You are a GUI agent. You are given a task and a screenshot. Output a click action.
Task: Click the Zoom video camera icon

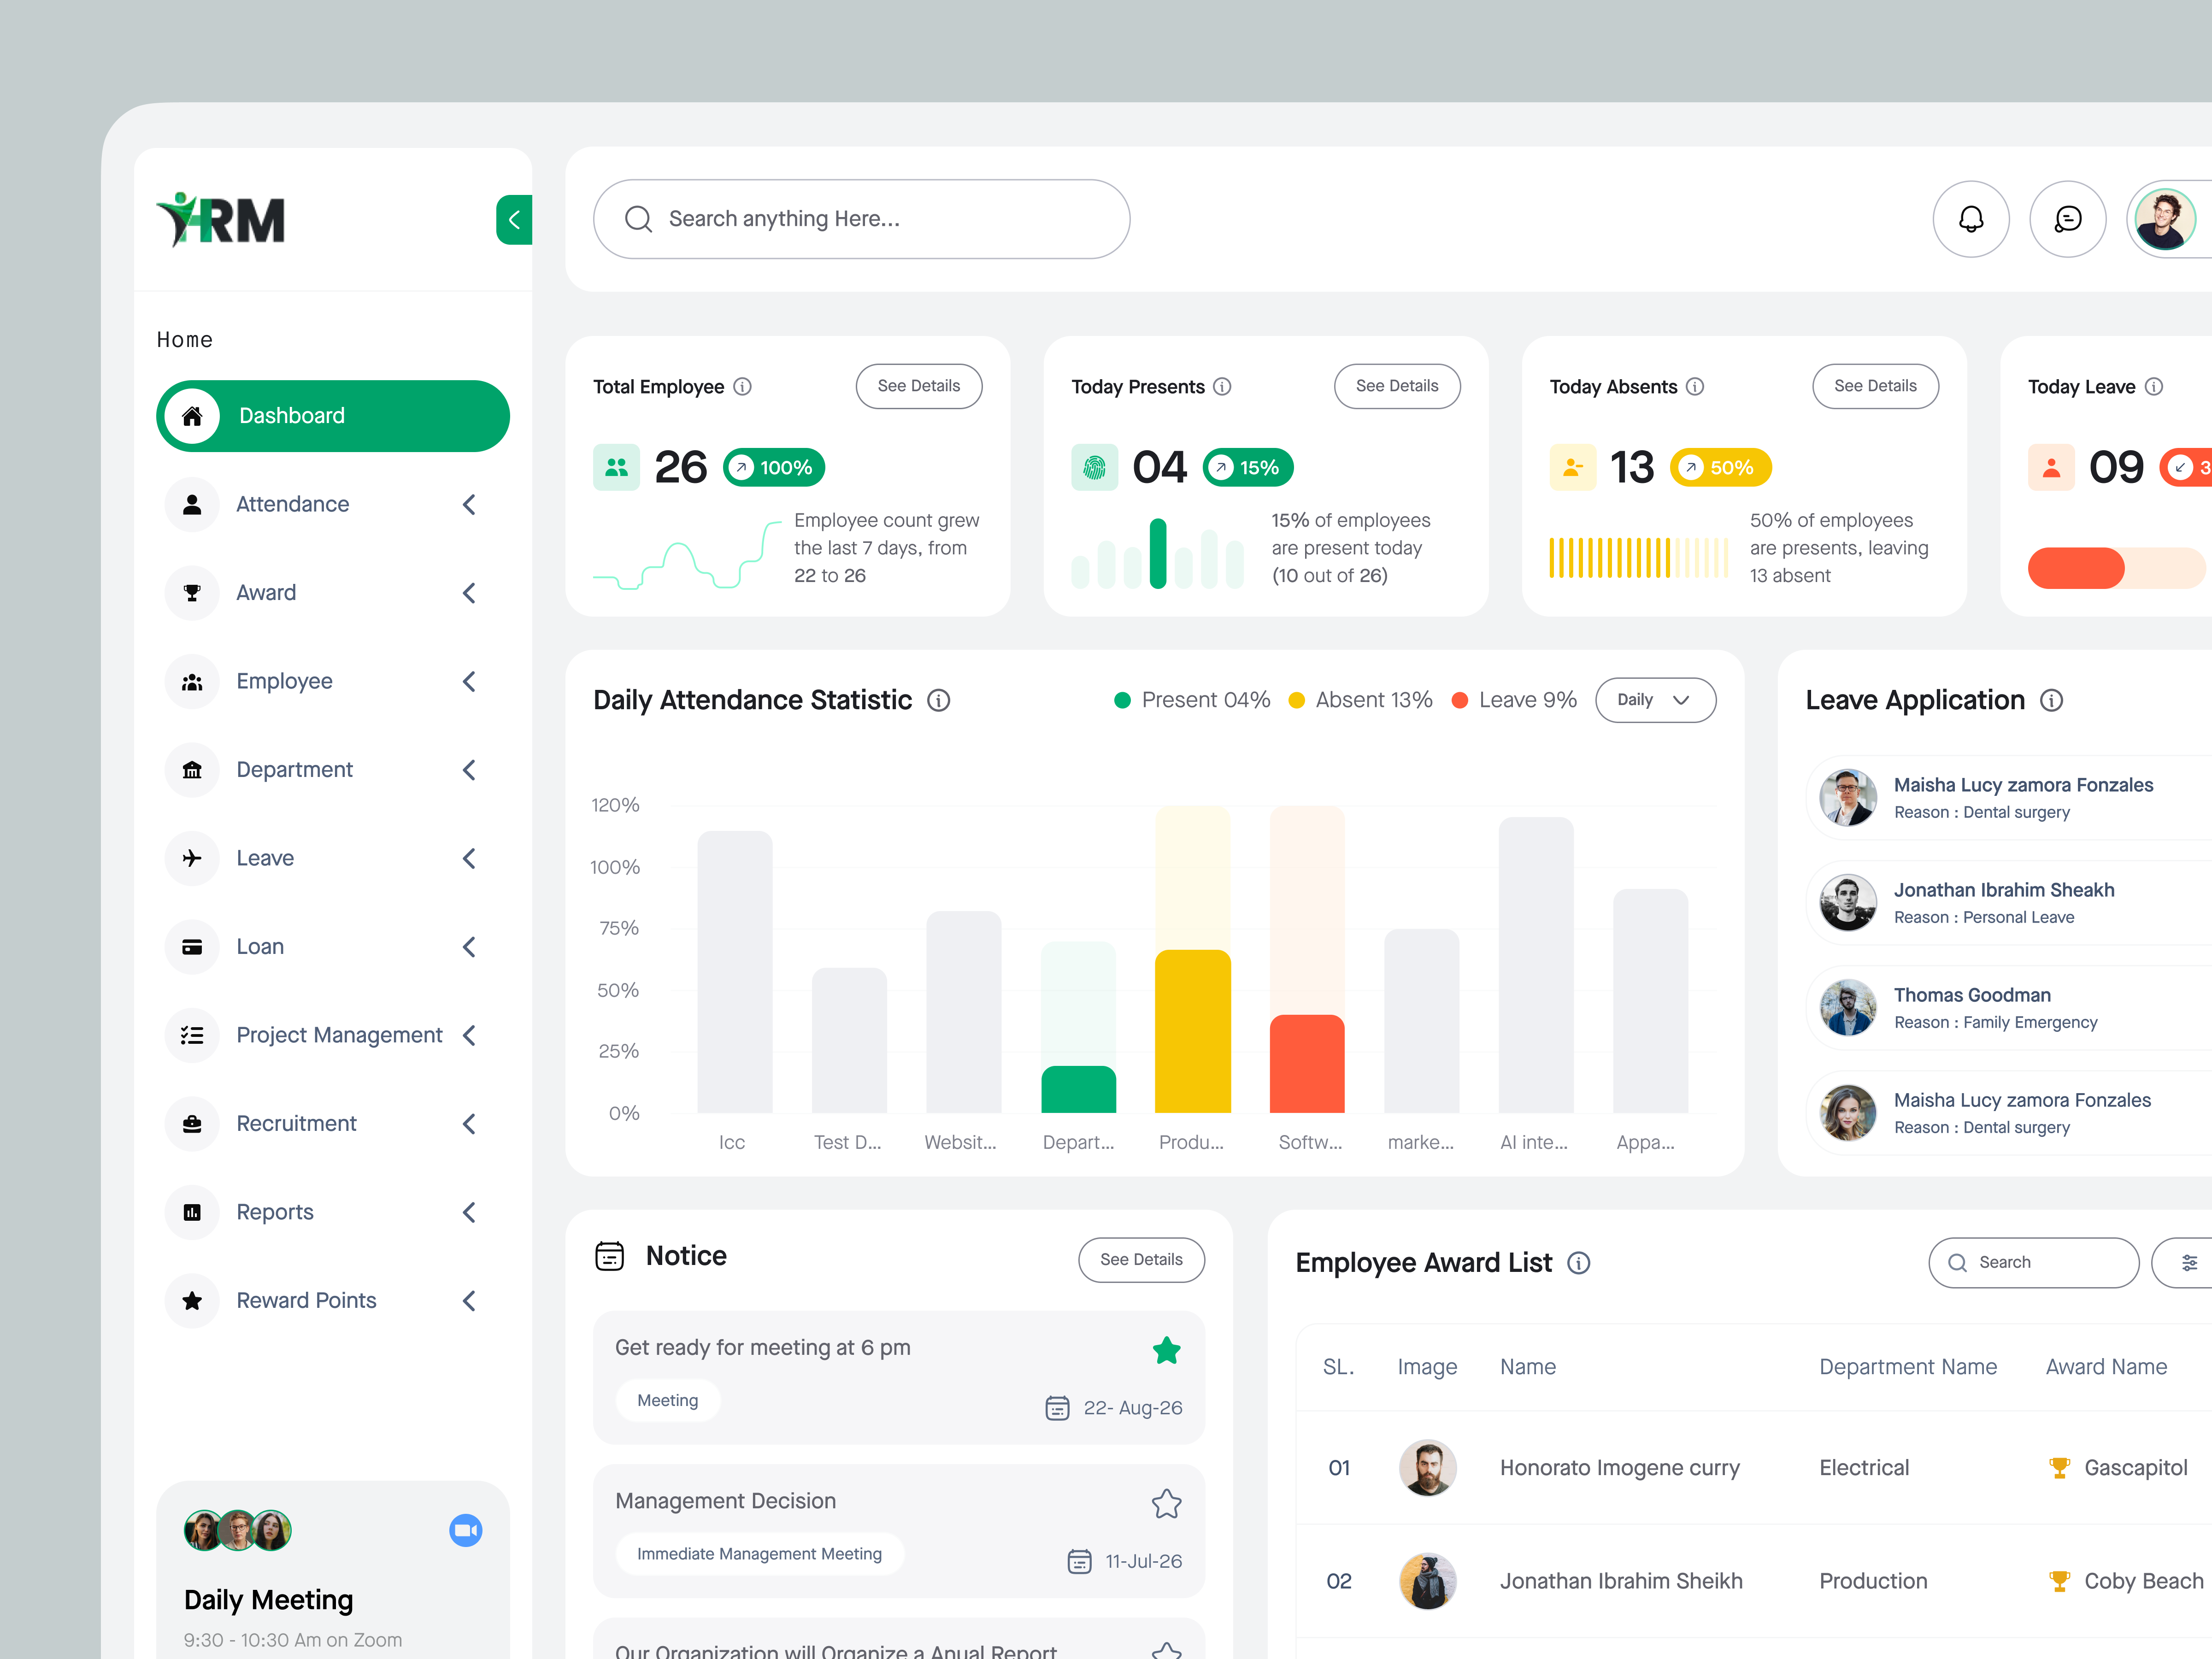coord(465,1530)
